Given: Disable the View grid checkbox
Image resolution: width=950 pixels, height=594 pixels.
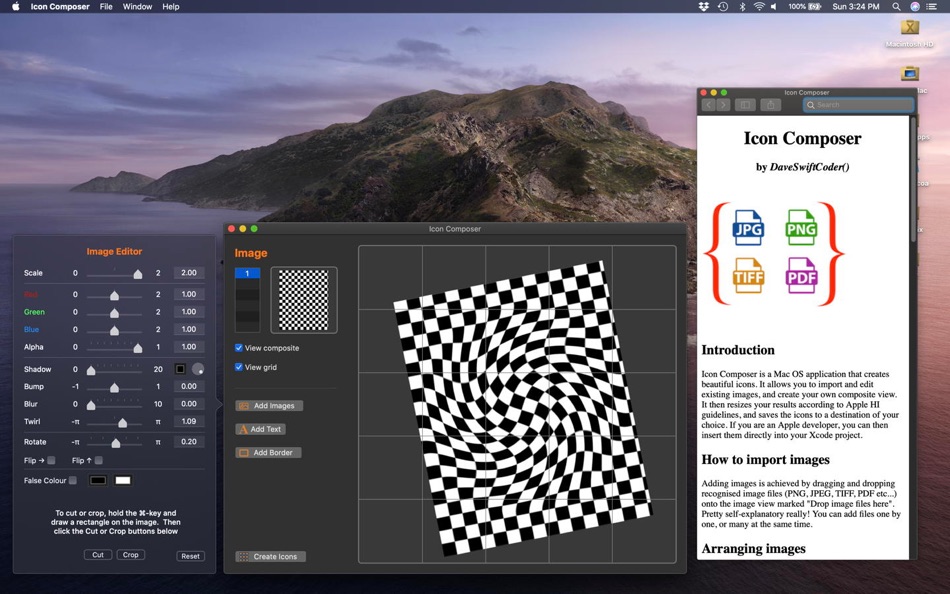Looking at the screenshot, I should pyautogui.click(x=239, y=367).
